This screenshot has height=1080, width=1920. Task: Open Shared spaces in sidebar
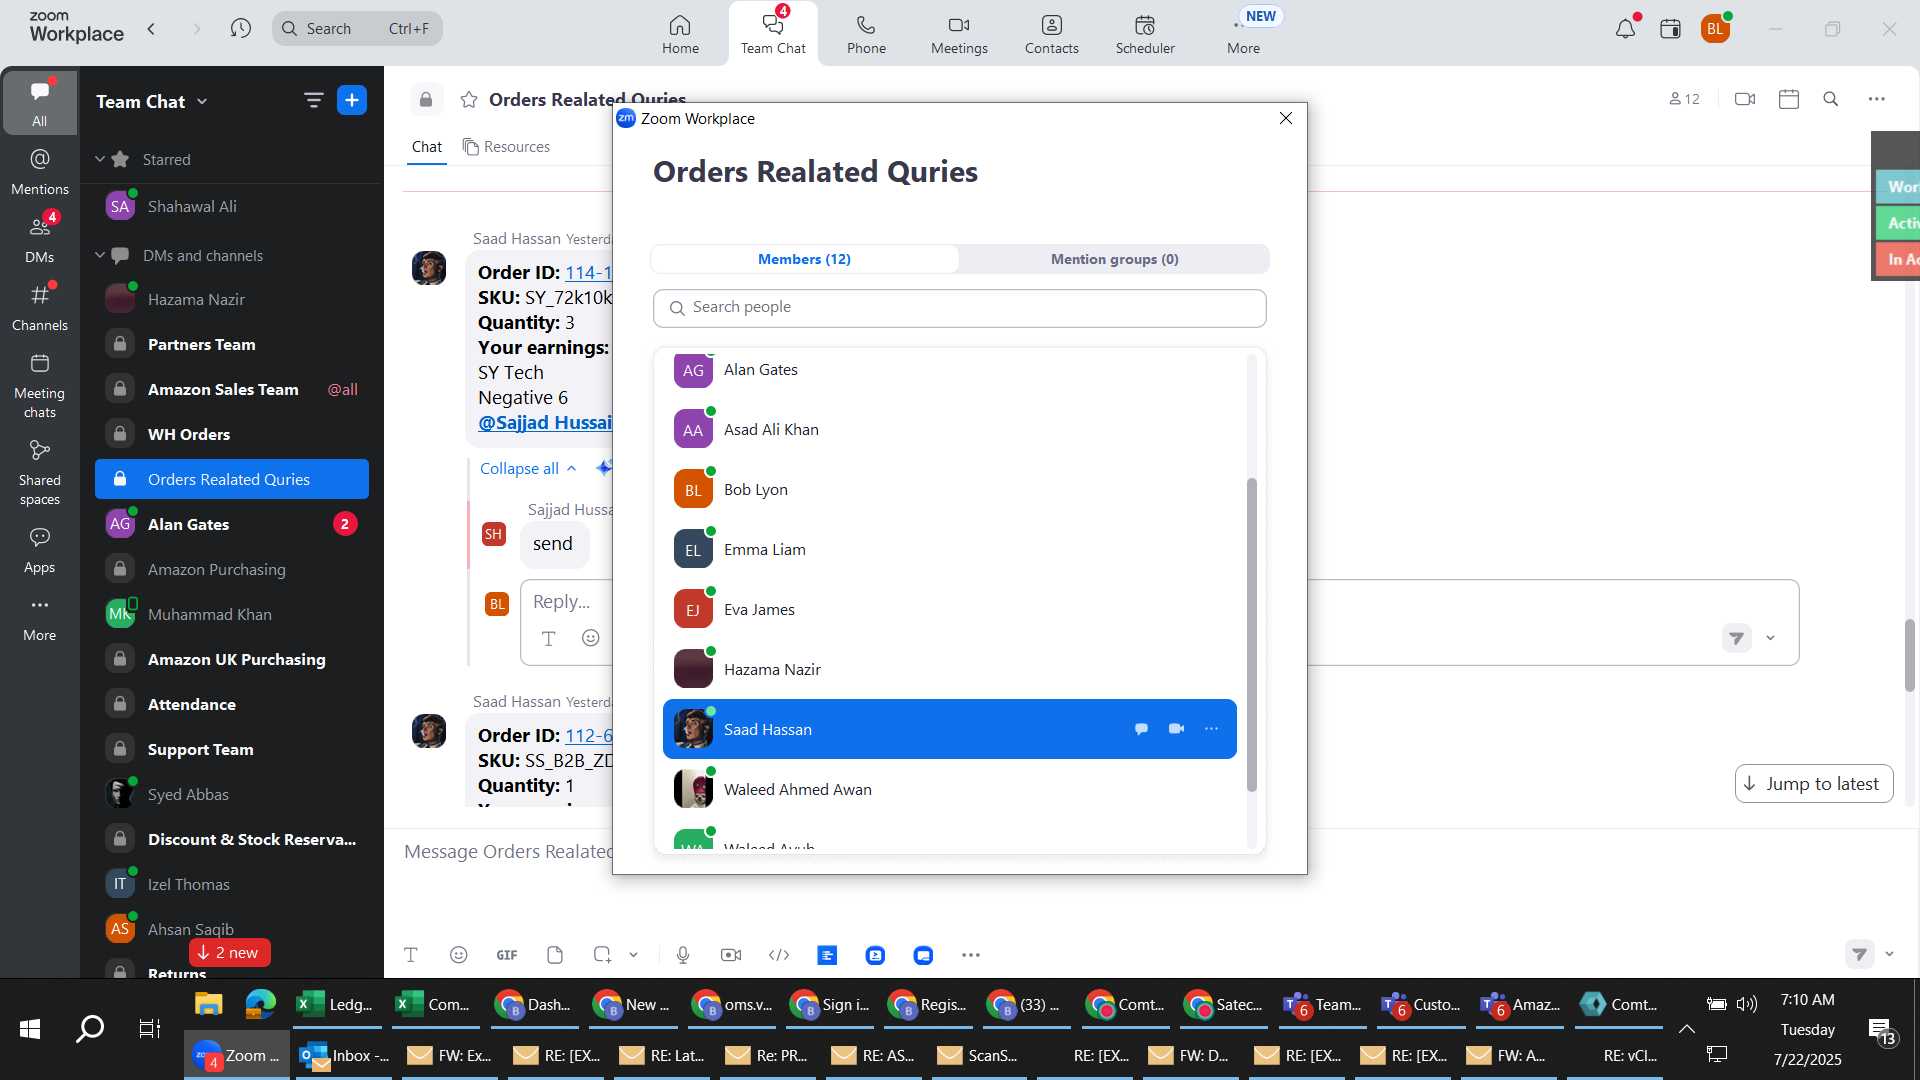40,473
